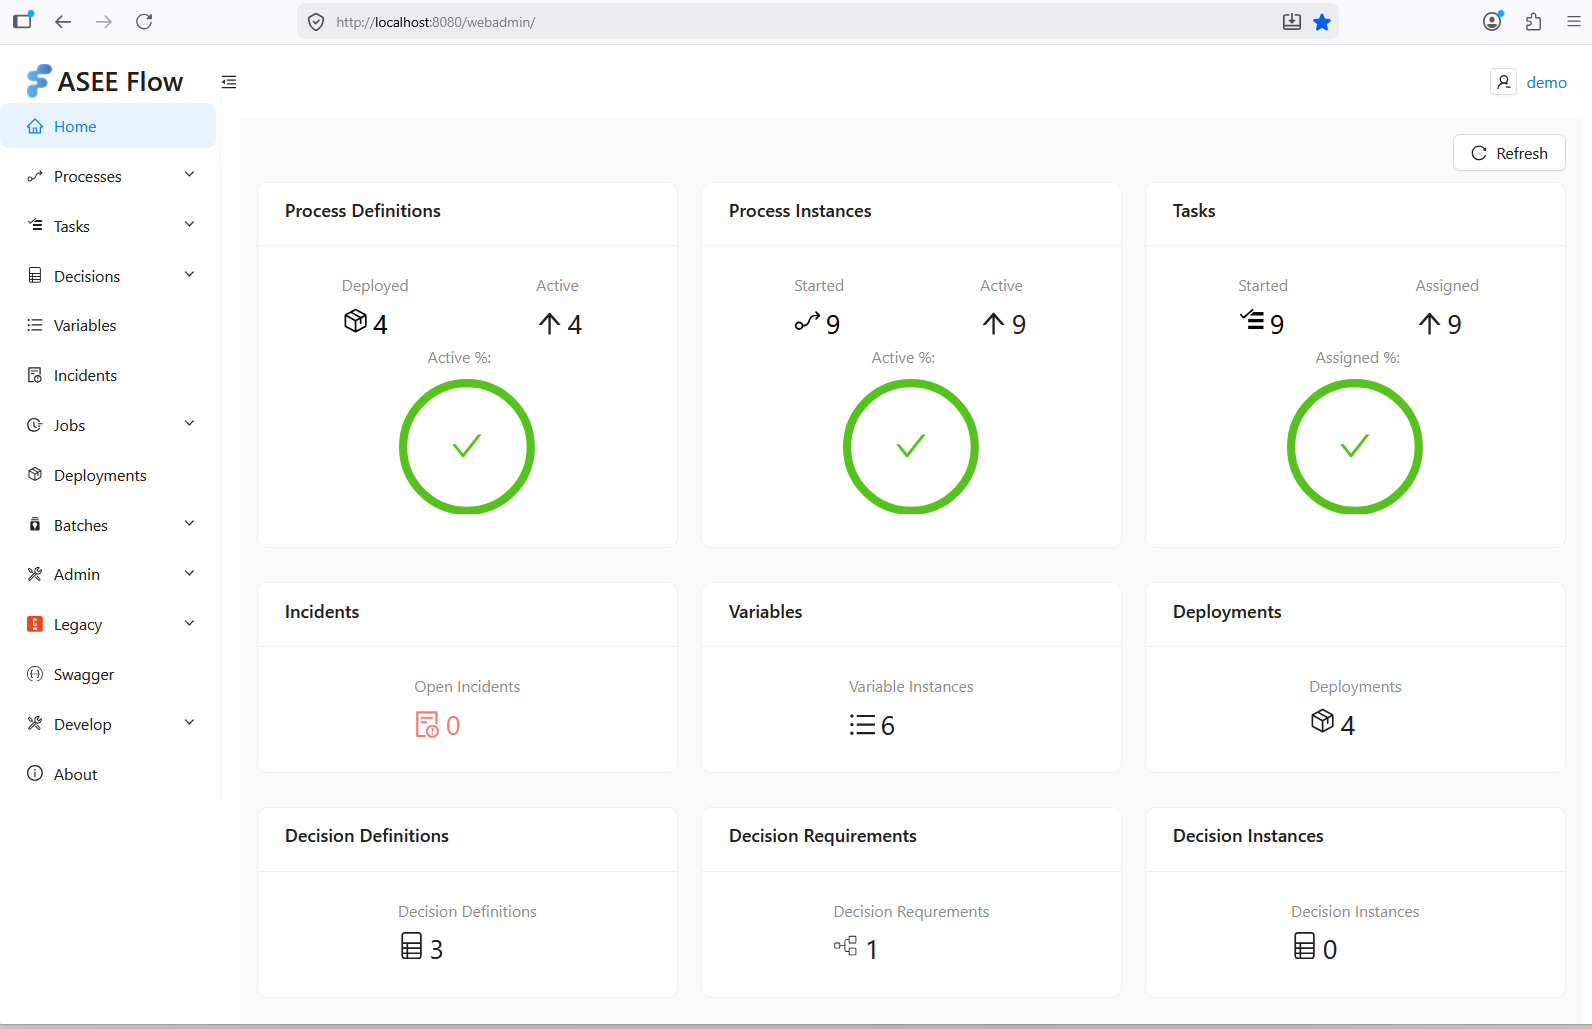The width and height of the screenshot is (1592, 1029).
Task: Click the Jobs clock icon in sidebar
Action: point(35,425)
